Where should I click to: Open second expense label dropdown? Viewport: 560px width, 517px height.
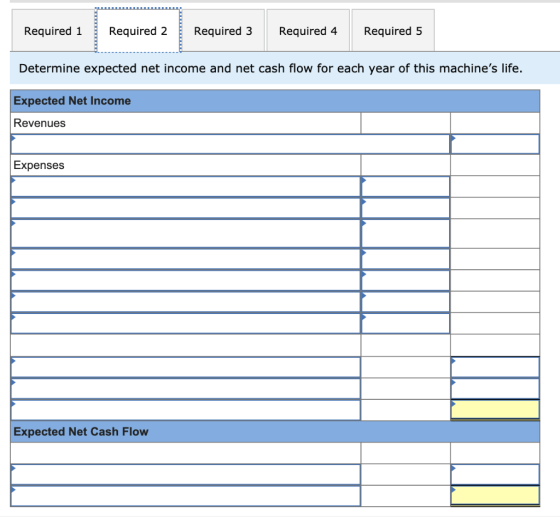click(185, 208)
